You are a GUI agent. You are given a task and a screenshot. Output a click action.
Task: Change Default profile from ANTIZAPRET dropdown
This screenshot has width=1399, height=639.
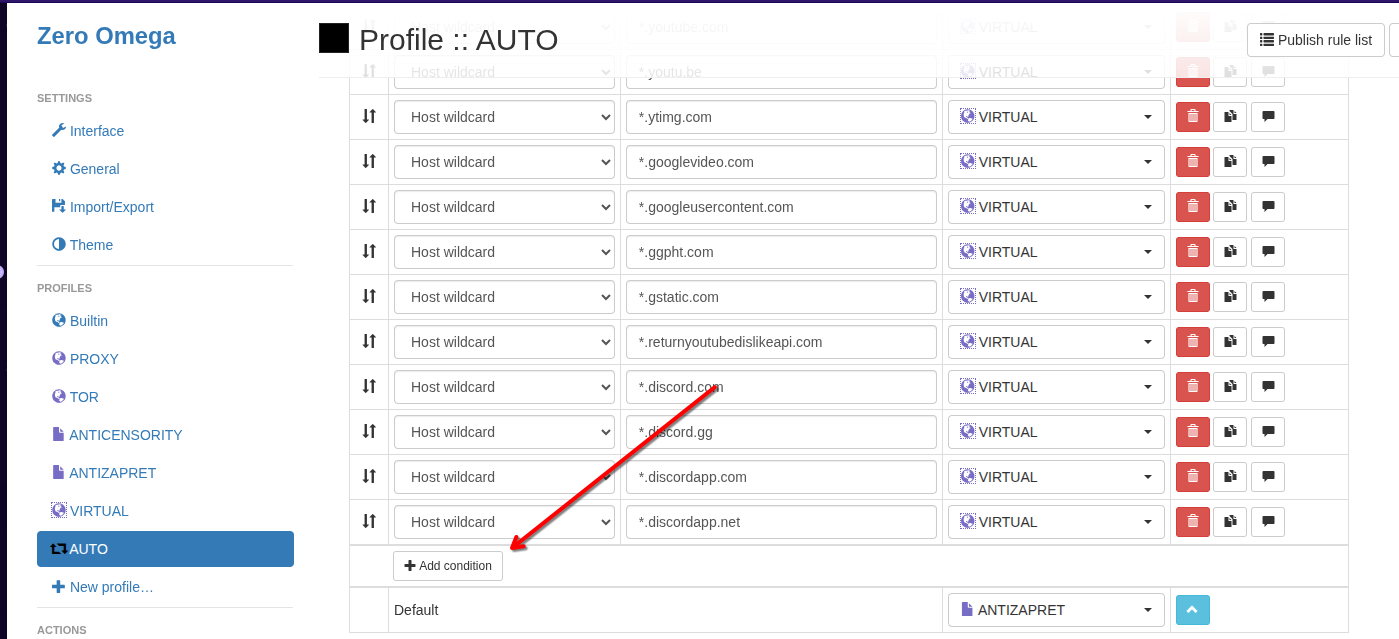[x=1056, y=610]
